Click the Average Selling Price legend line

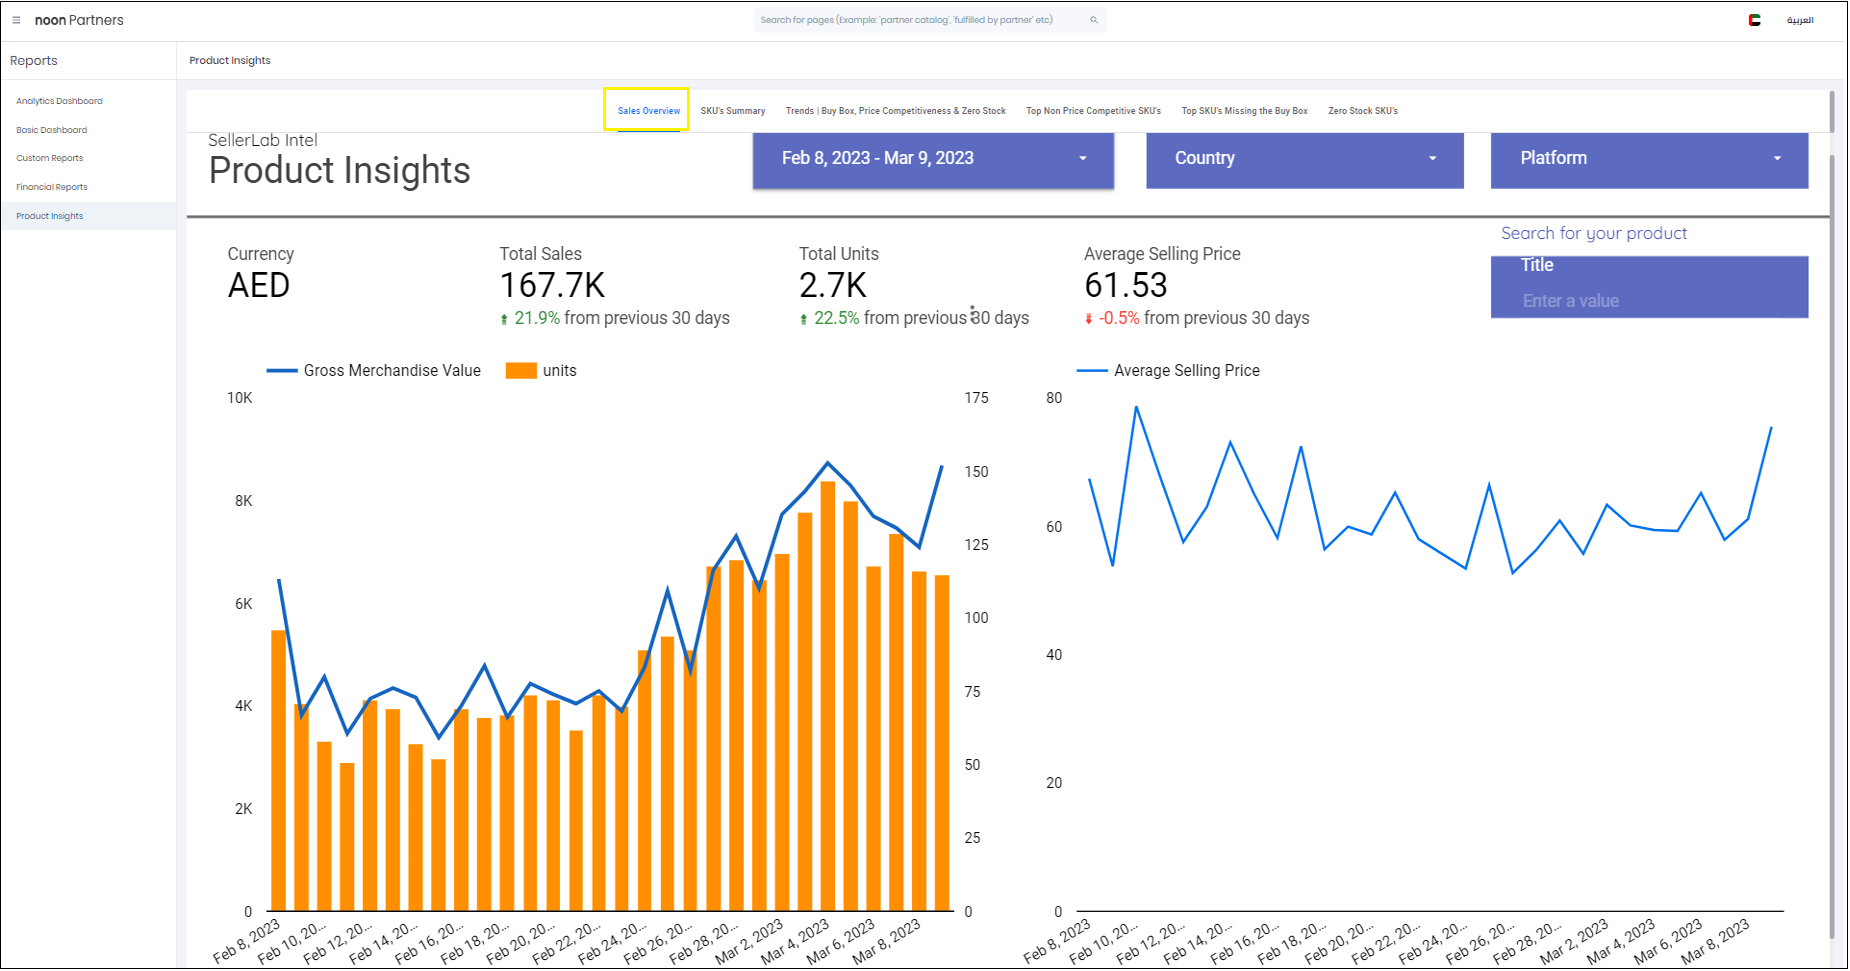pyautogui.click(x=1092, y=371)
